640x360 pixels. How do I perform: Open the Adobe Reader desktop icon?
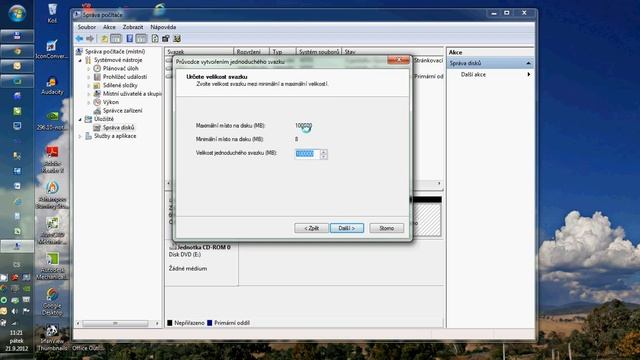coord(52,160)
